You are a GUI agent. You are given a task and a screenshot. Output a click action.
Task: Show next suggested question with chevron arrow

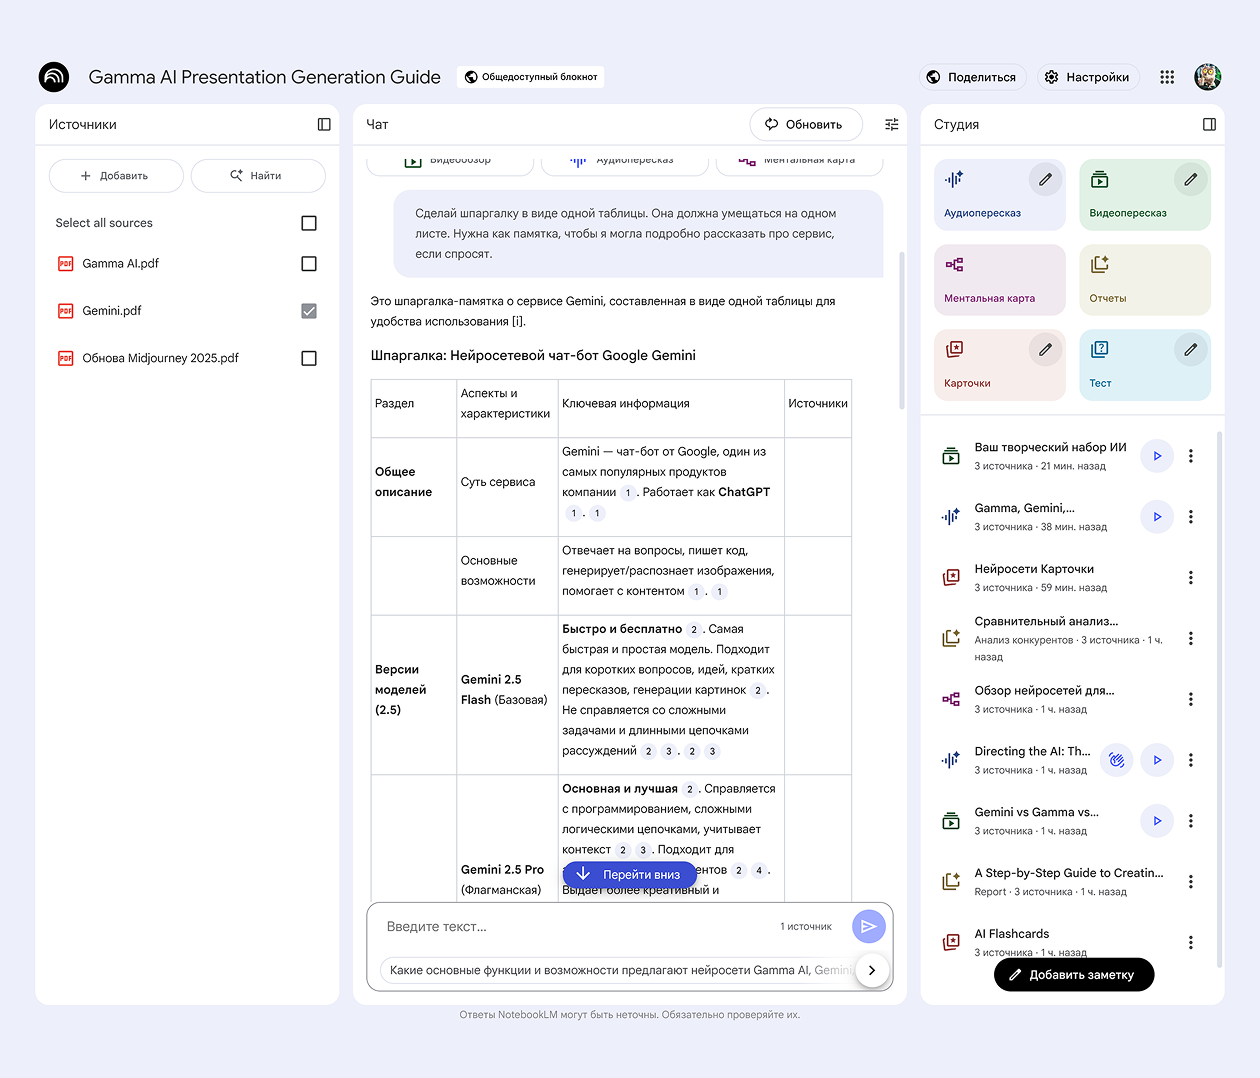point(872,970)
